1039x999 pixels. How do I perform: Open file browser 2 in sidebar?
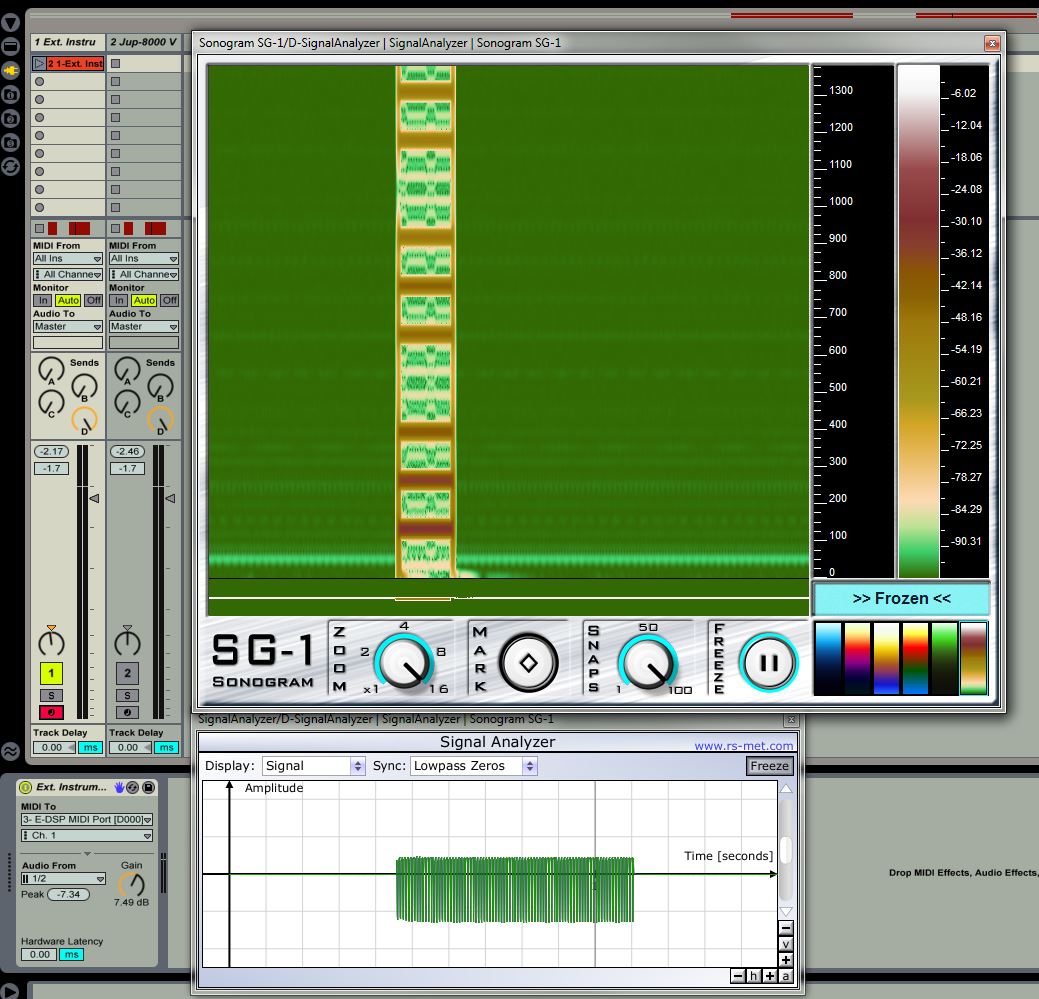[x=10, y=118]
